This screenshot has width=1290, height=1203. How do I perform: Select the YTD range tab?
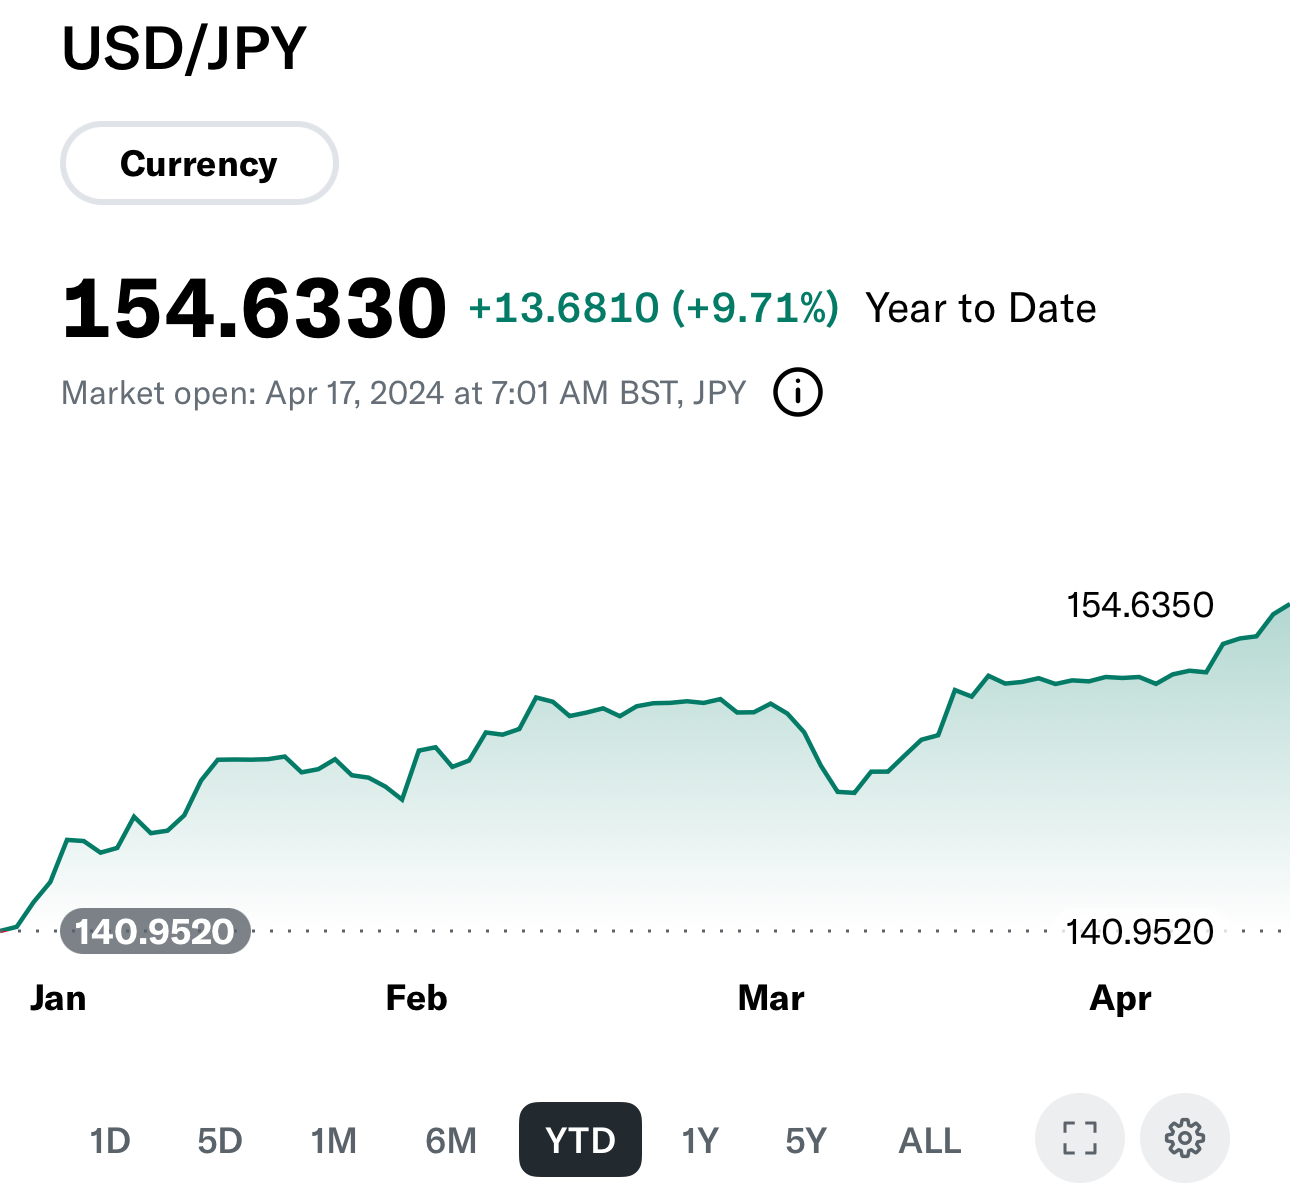click(580, 1140)
